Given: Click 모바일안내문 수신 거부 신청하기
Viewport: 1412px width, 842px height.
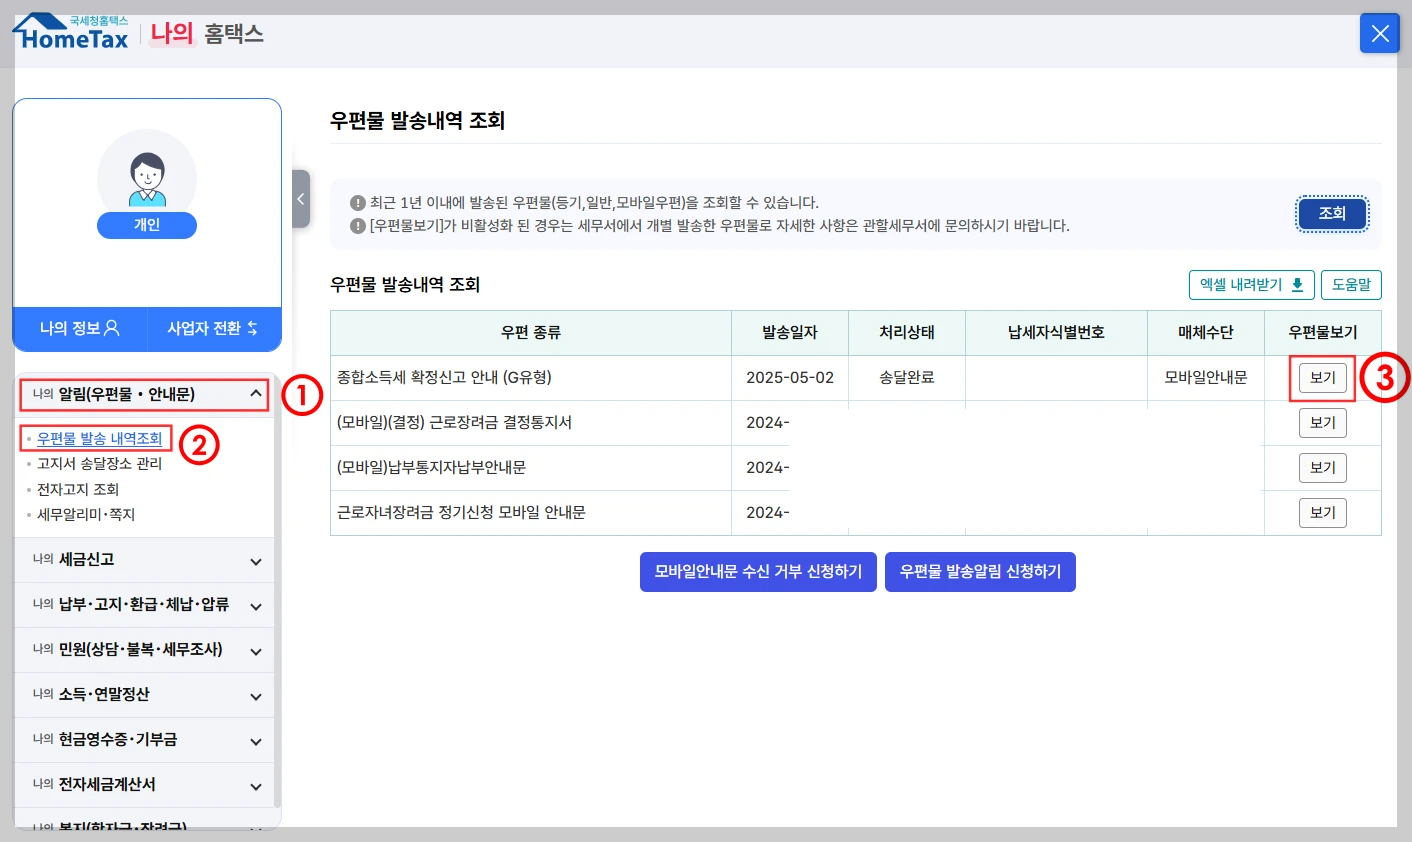Looking at the screenshot, I should [x=758, y=571].
